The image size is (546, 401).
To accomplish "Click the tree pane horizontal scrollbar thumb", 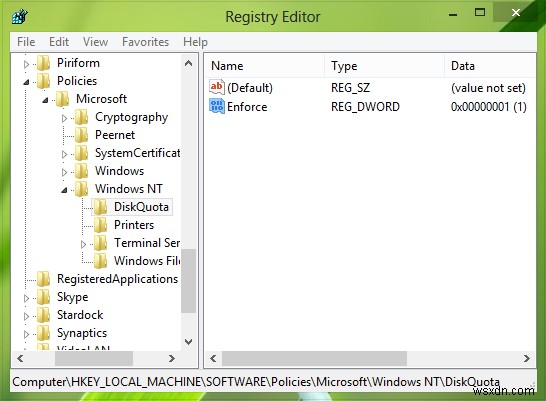I will pyautogui.click(x=94, y=358).
